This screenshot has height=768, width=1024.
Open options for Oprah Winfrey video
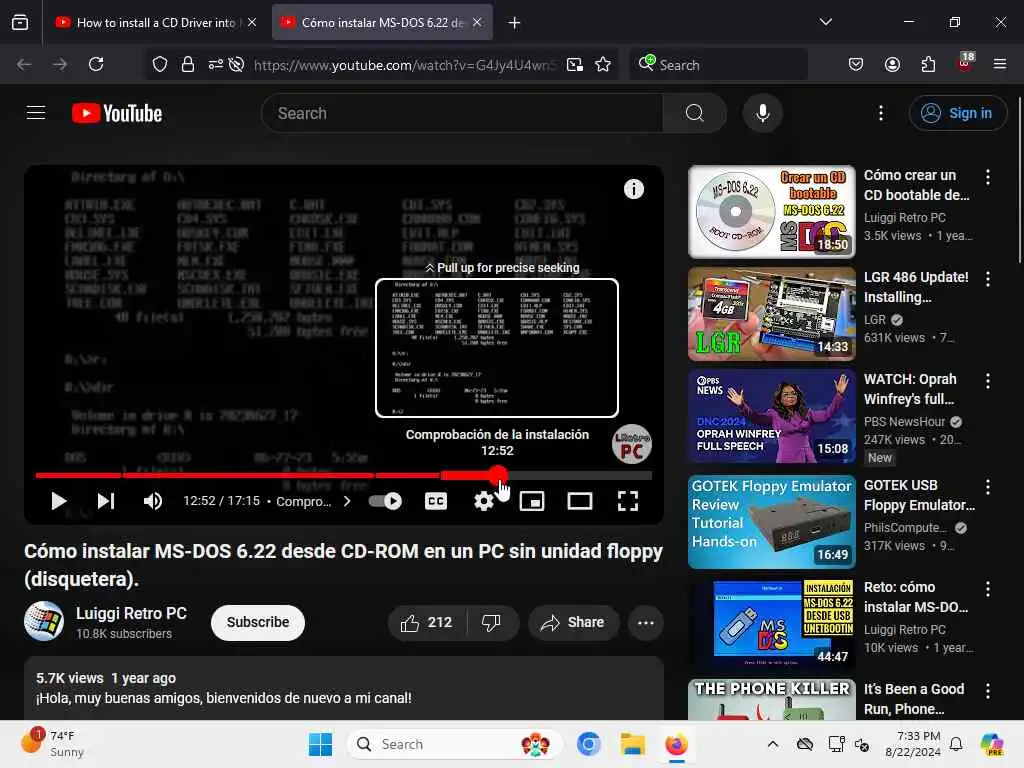pyautogui.click(x=987, y=381)
